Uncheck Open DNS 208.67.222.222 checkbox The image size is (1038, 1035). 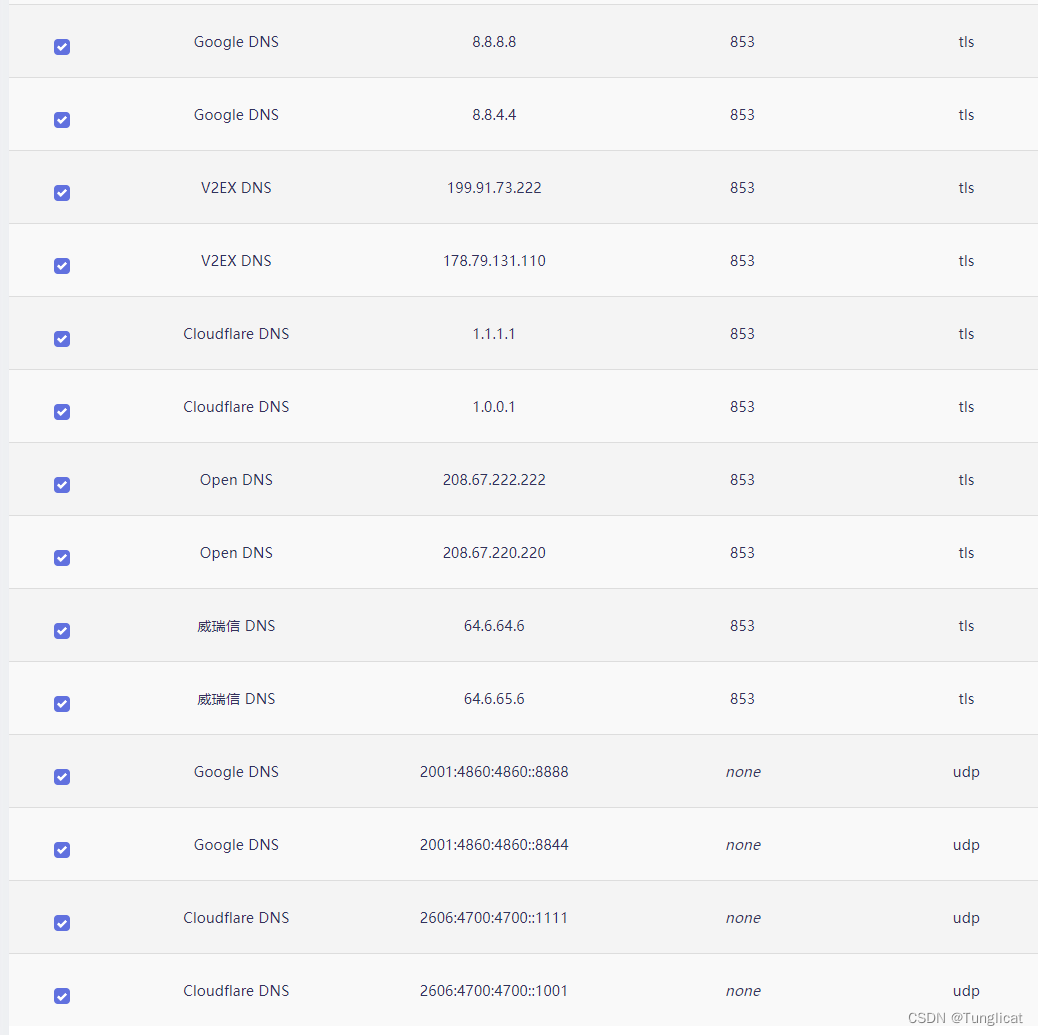(62, 485)
